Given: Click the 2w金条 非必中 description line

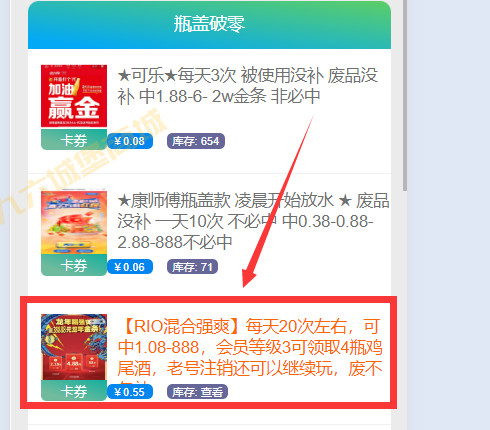Looking at the screenshot, I should [219, 97].
